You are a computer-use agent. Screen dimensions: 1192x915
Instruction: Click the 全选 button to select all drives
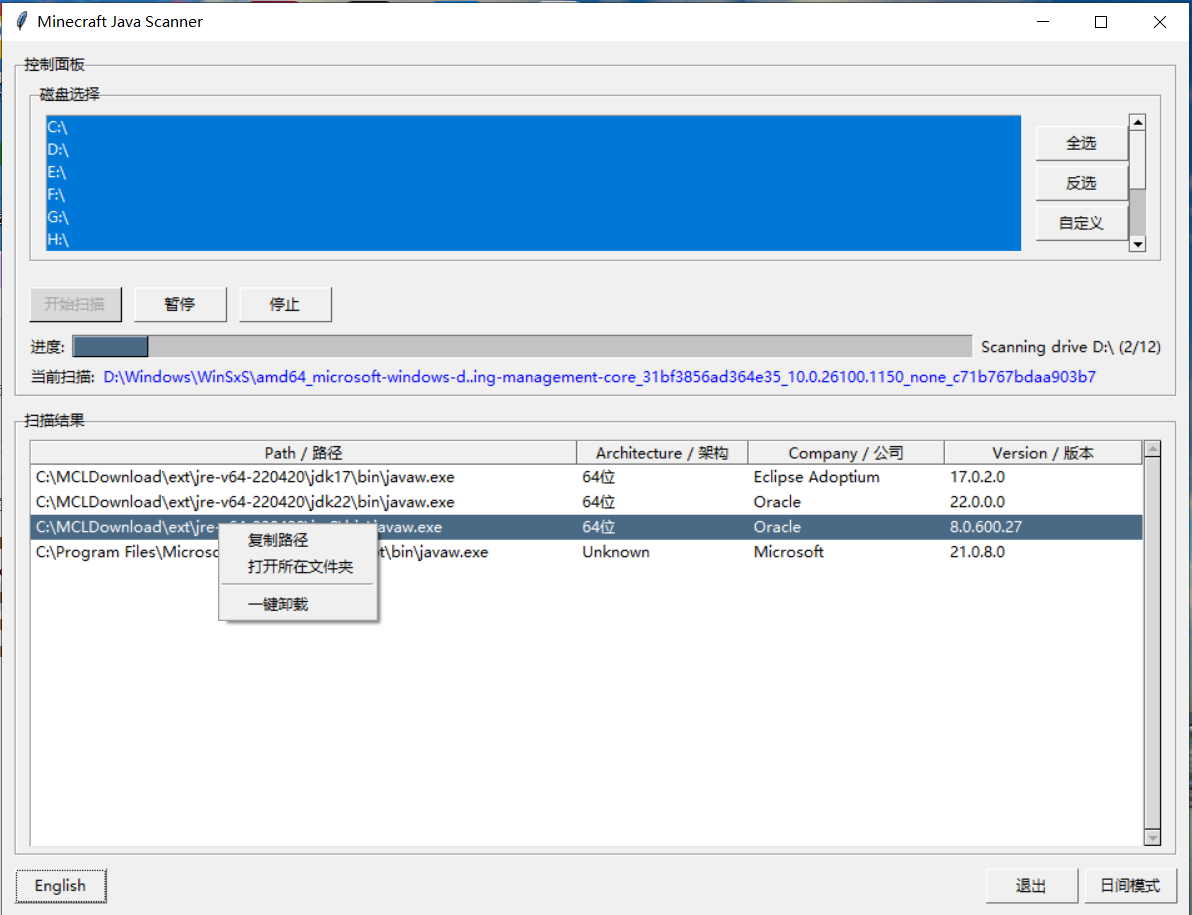tap(1081, 143)
